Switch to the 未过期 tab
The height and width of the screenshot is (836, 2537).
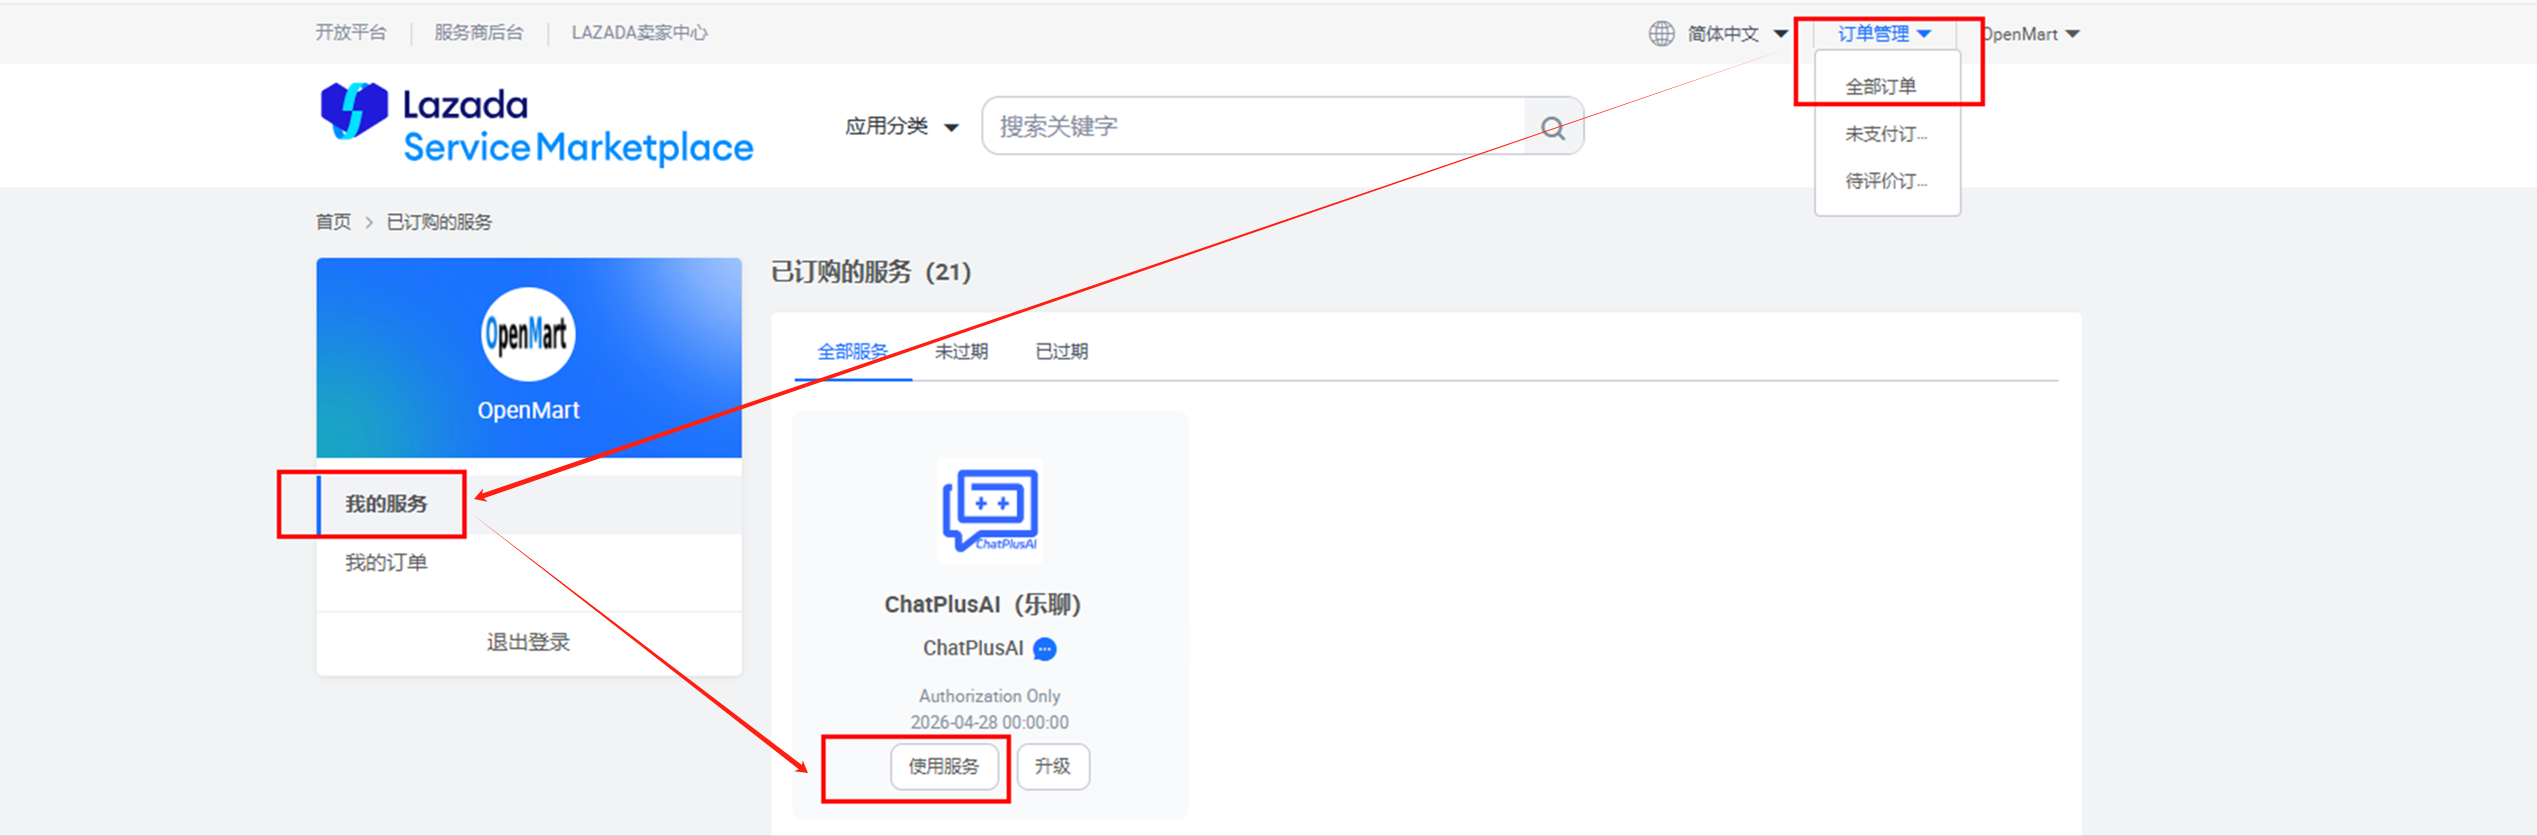(x=961, y=352)
